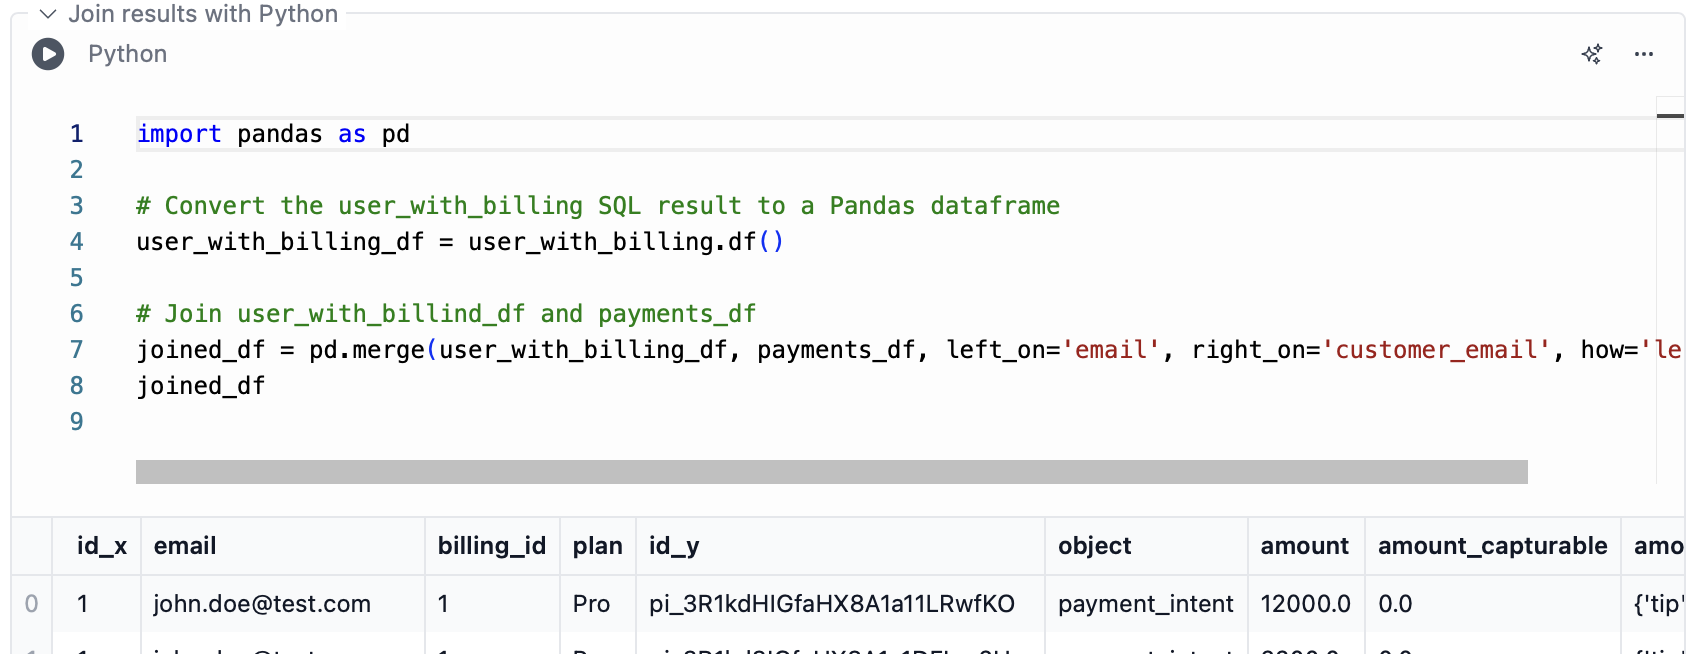Click the 'customer_email' string in code
This screenshot has height=654, width=1697.
point(1436,350)
